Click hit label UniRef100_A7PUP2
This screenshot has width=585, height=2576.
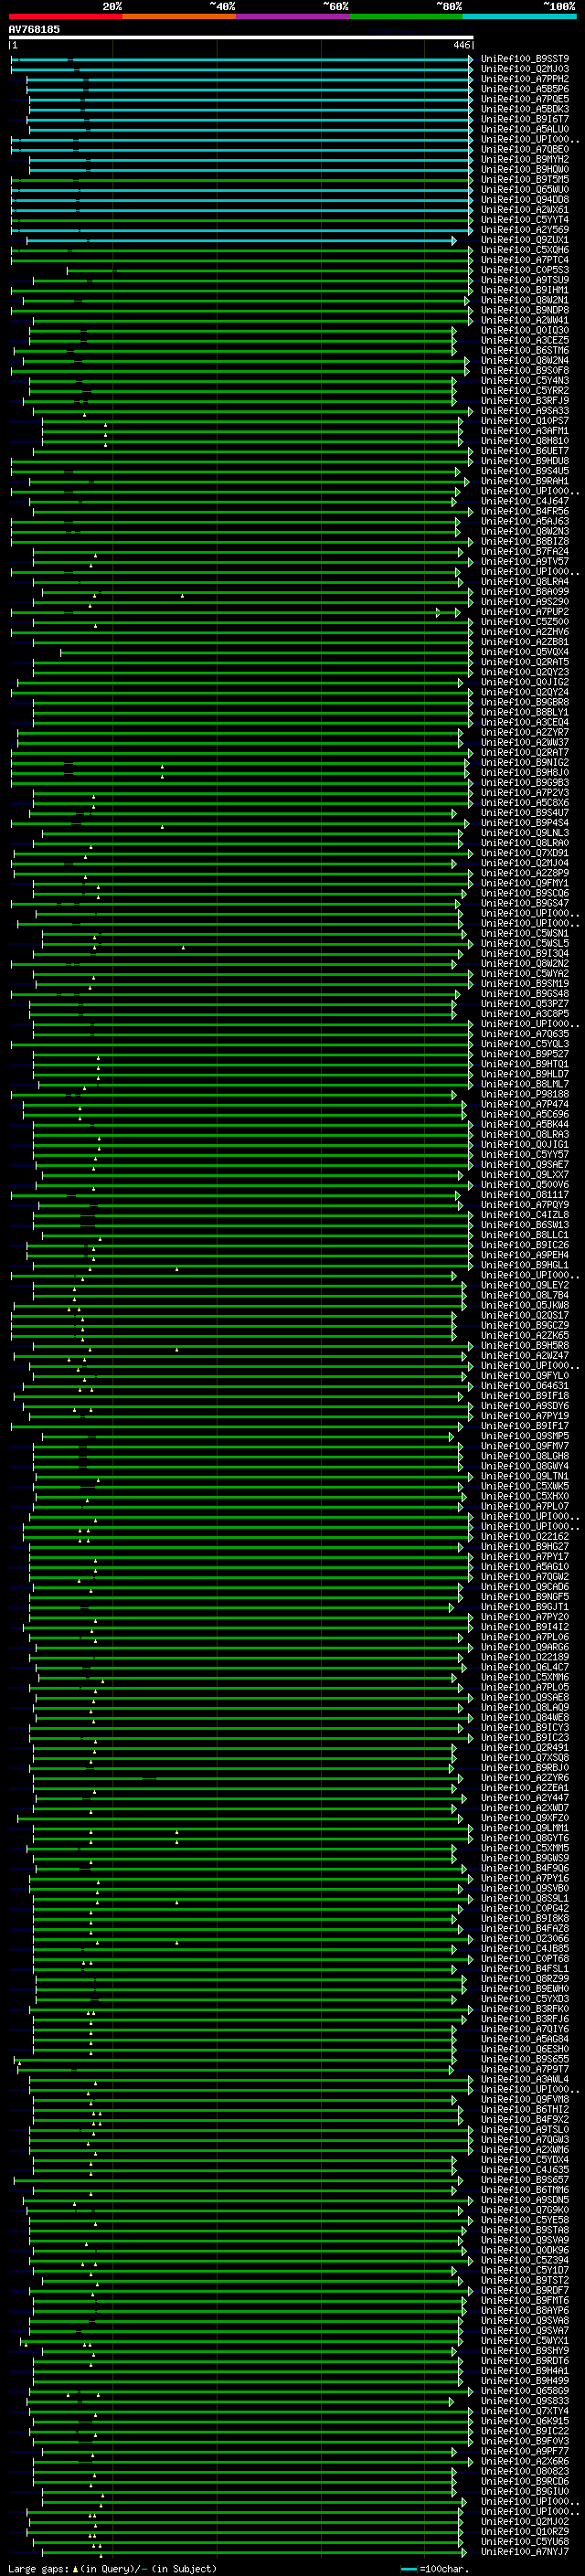click(525, 611)
